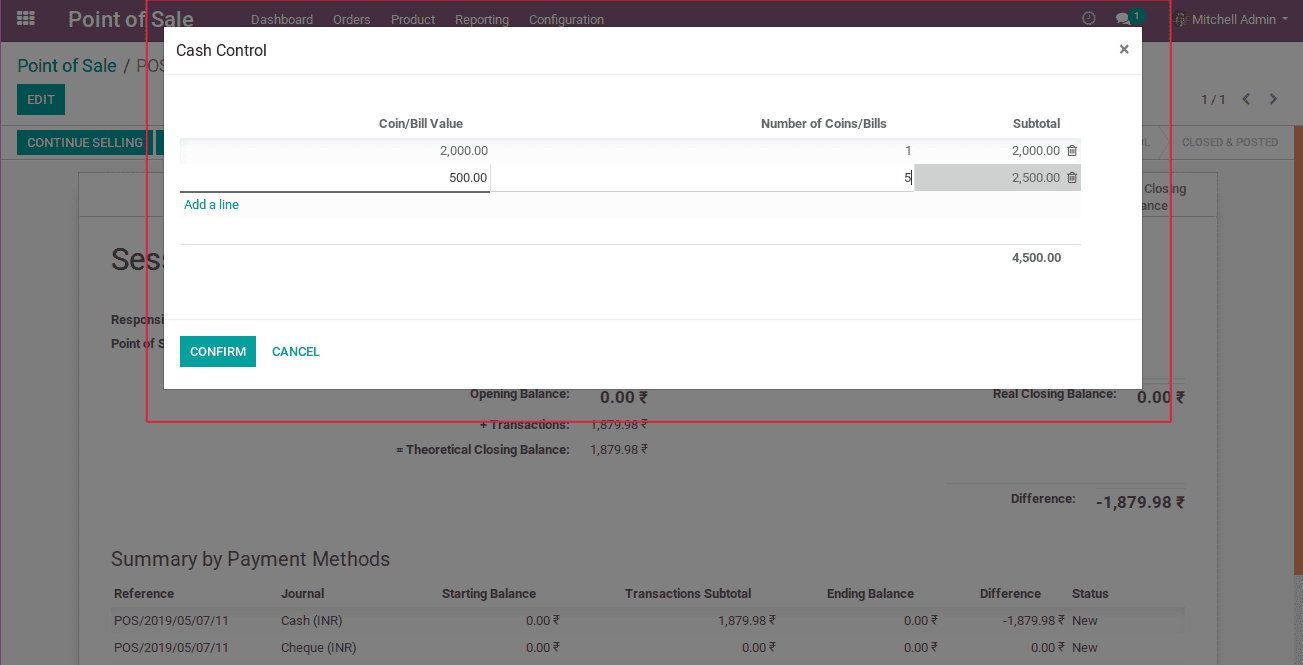
Task: Click Continue Selling button
Action: pos(85,142)
